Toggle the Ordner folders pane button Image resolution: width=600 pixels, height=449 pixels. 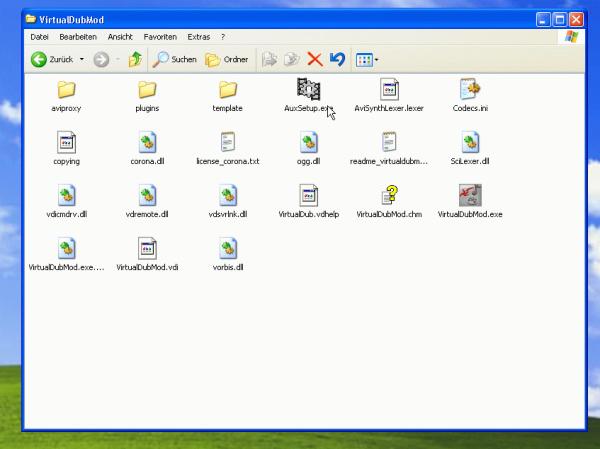(227, 59)
